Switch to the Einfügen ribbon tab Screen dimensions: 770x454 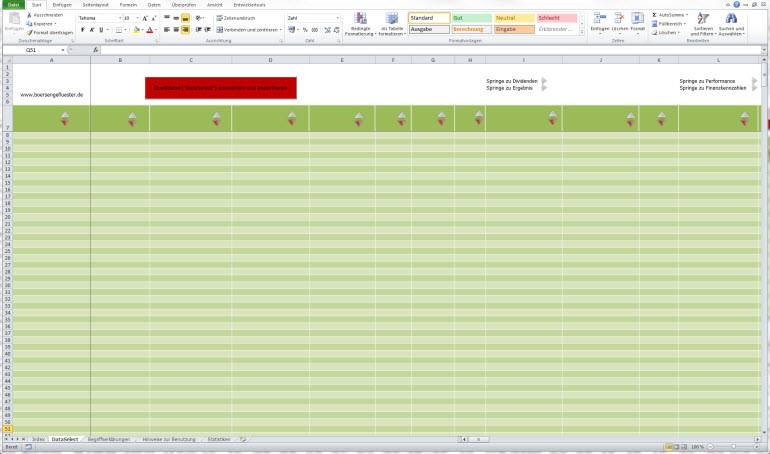[x=62, y=5]
